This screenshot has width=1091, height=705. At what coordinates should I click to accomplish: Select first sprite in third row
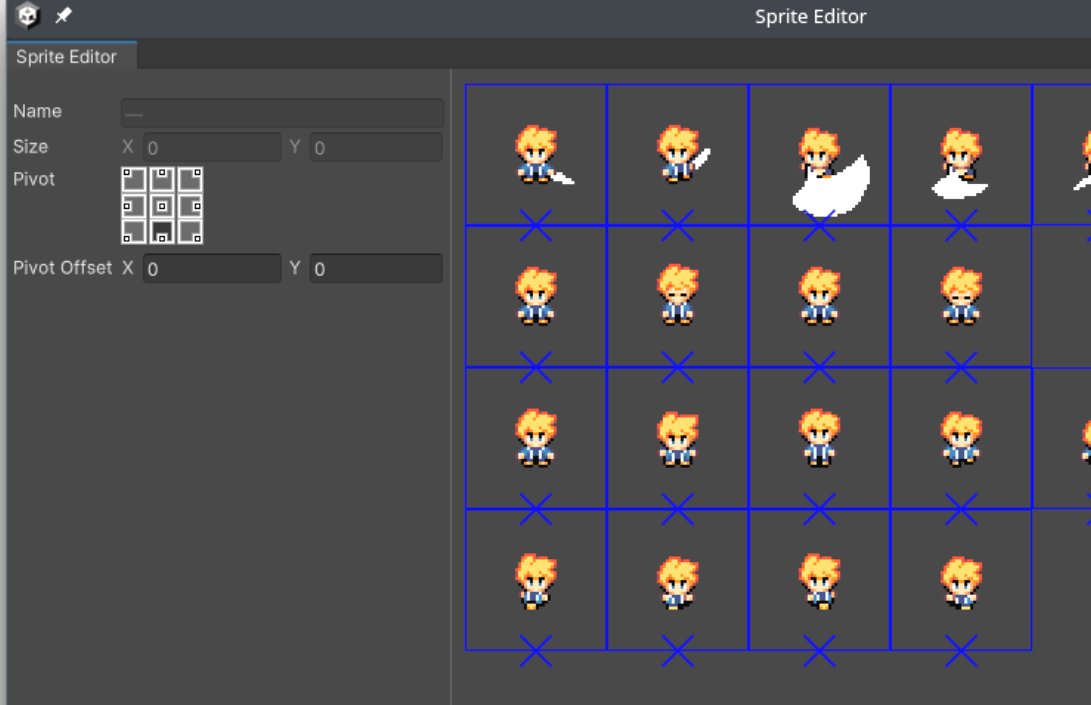536,438
